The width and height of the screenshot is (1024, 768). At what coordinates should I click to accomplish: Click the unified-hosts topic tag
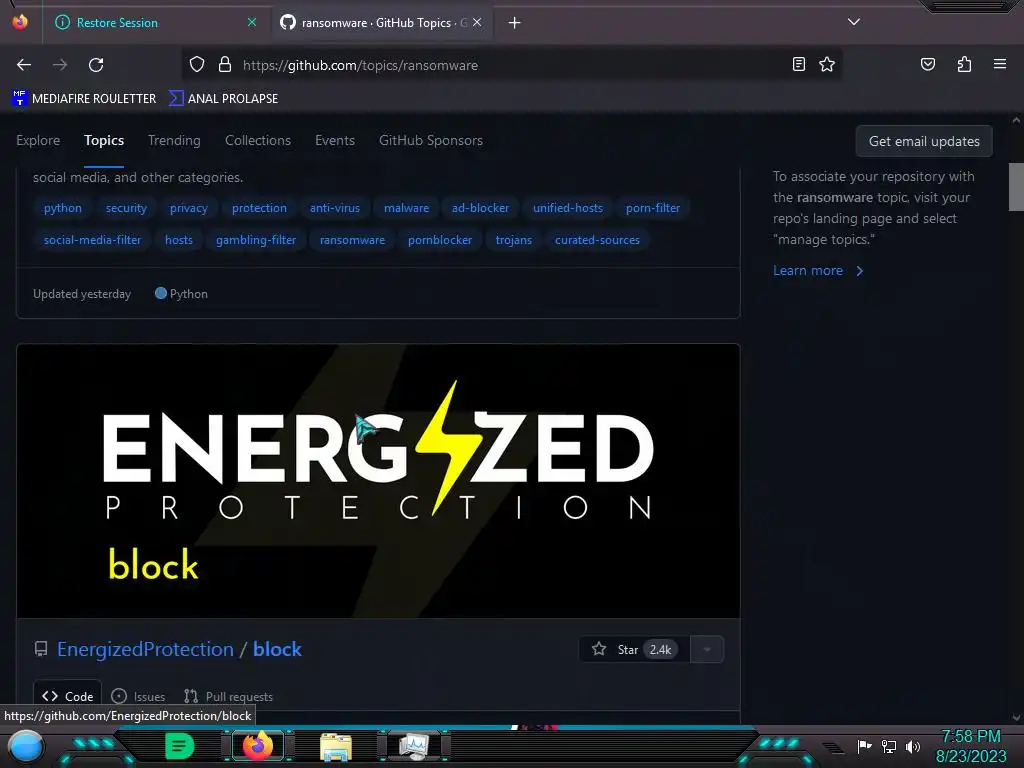click(x=568, y=208)
